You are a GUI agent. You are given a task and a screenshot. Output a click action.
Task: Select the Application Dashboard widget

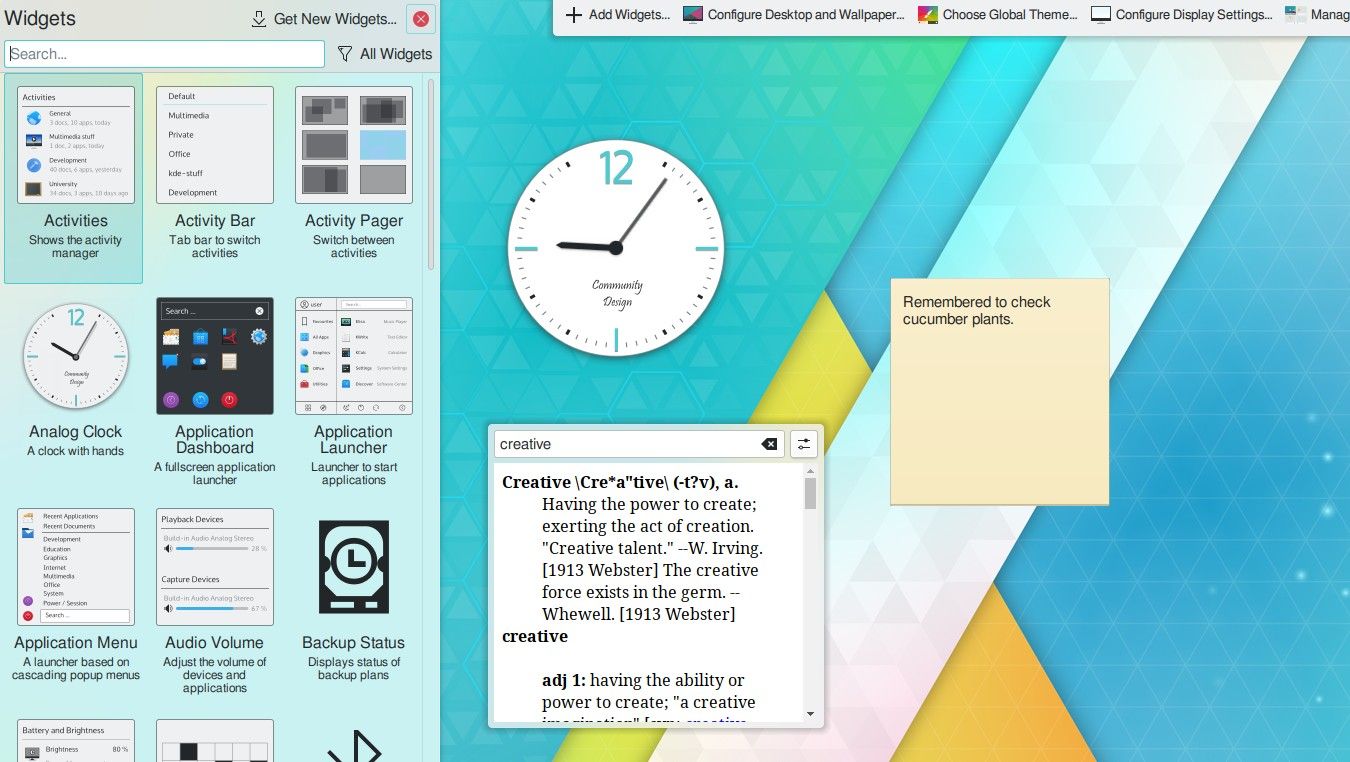click(x=214, y=390)
